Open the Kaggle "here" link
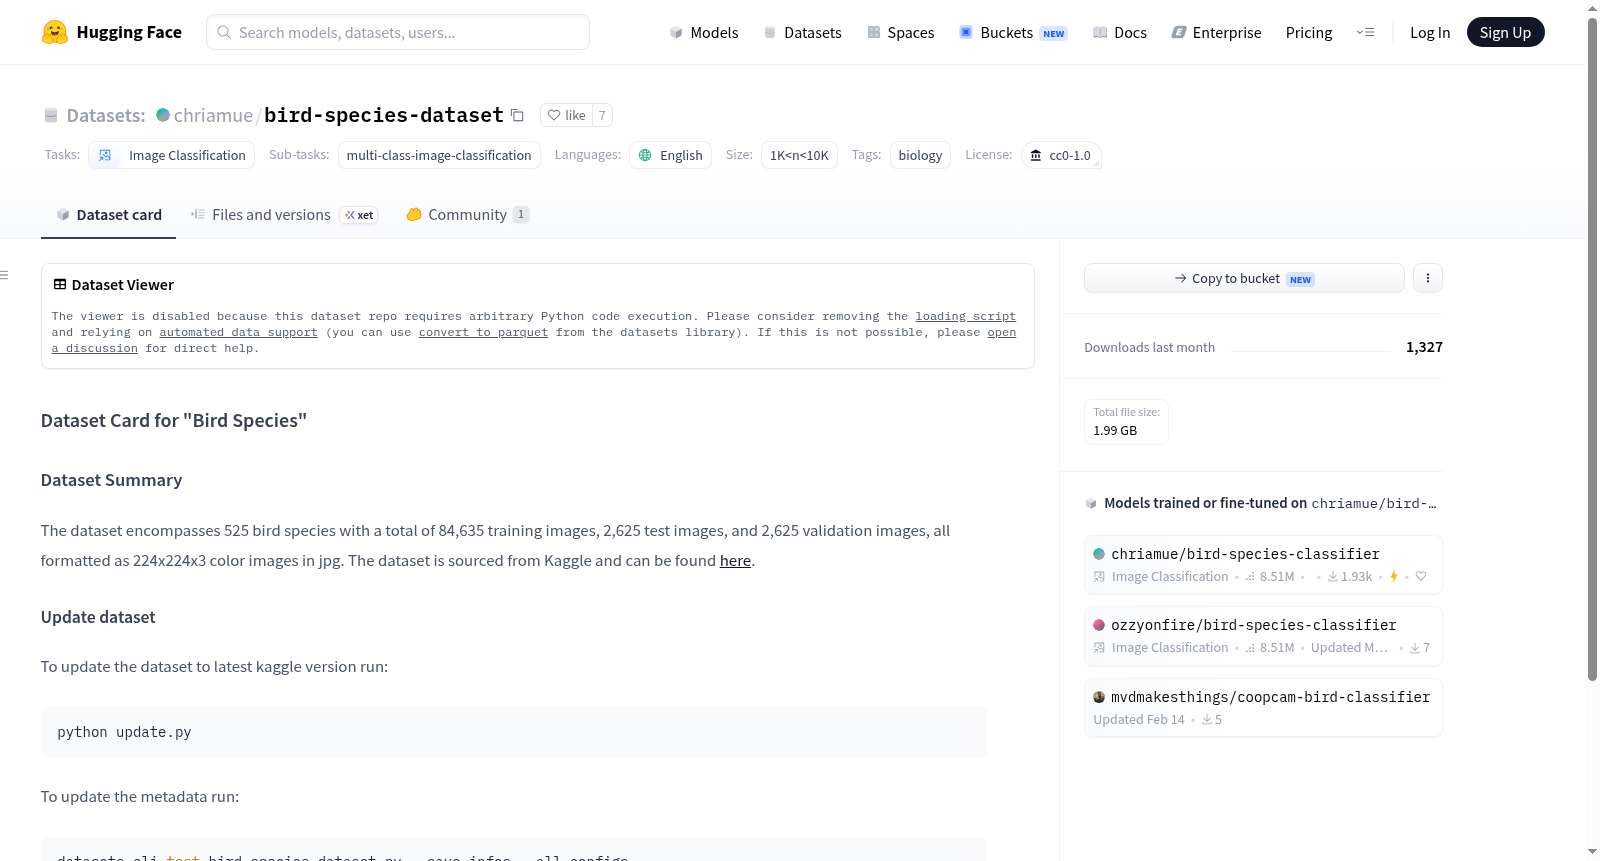This screenshot has width=1600, height=861. tap(735, 561)
